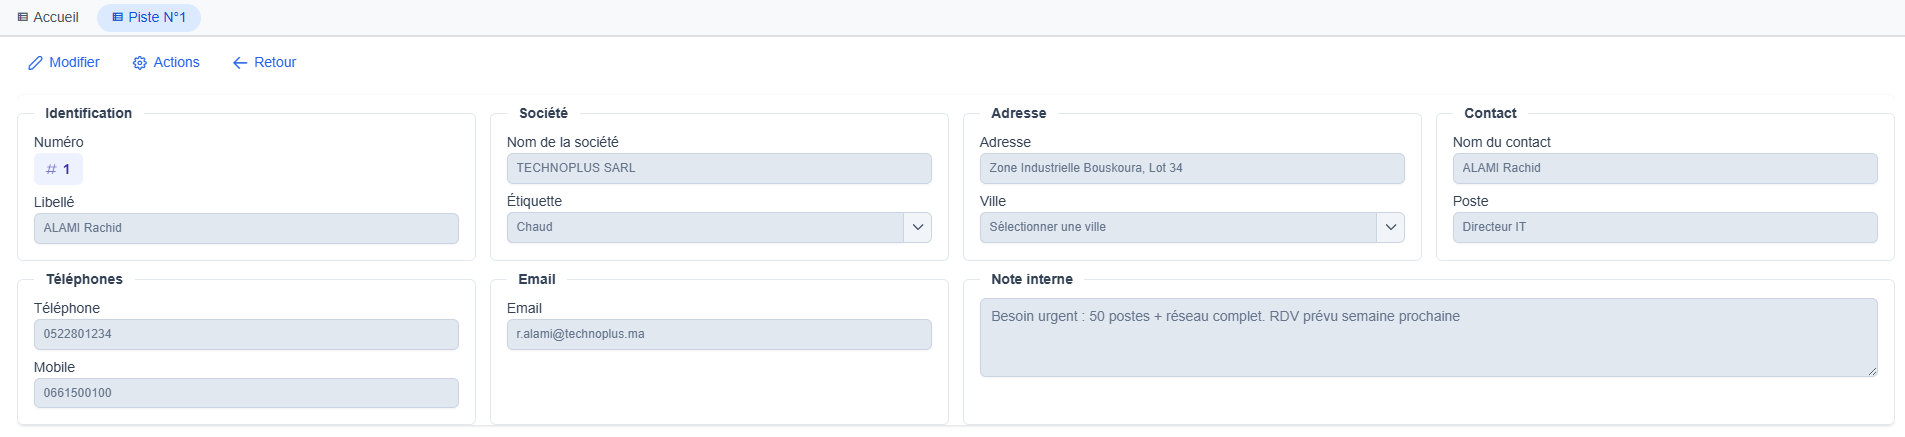1905x437 pixels.
Task: Click the Téléphone field with 0522801234
Action: tap(246, 334)
